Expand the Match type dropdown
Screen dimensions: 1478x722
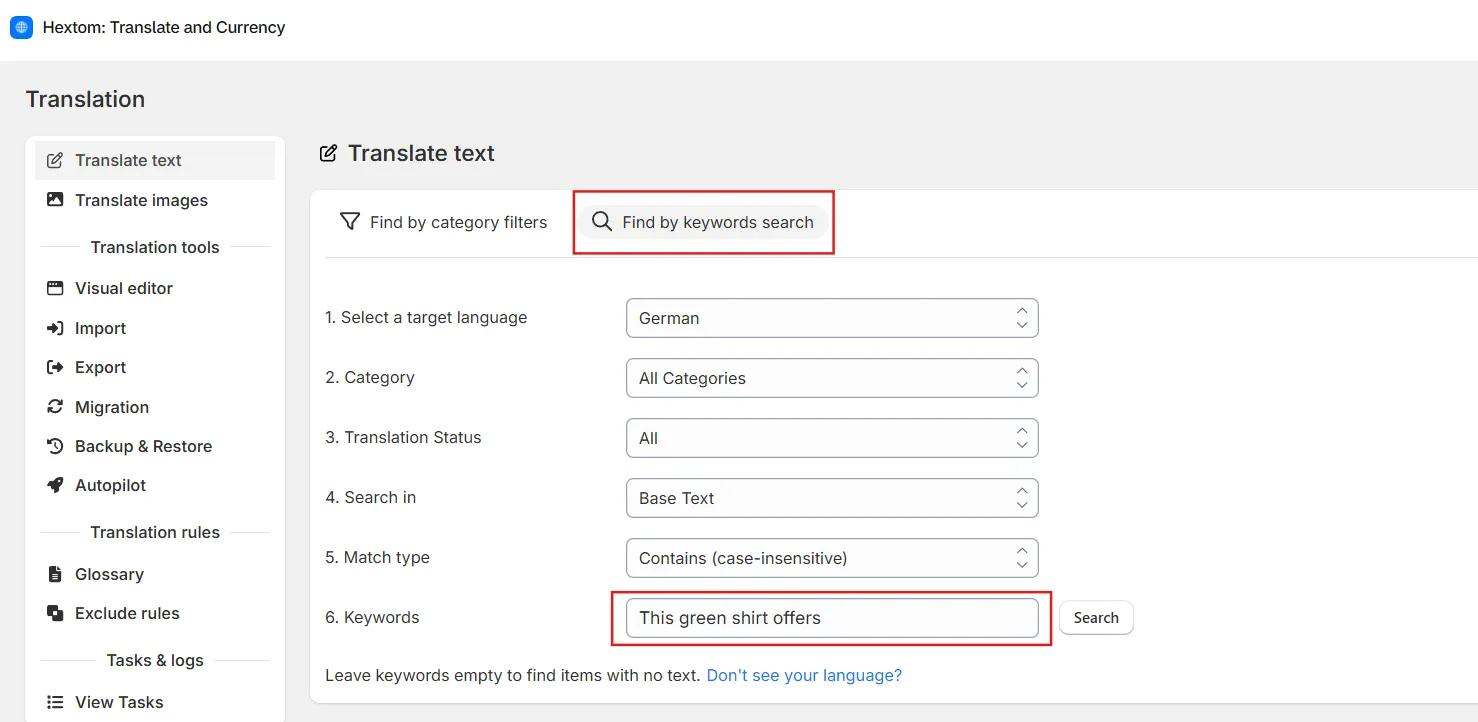pos(832,558)
